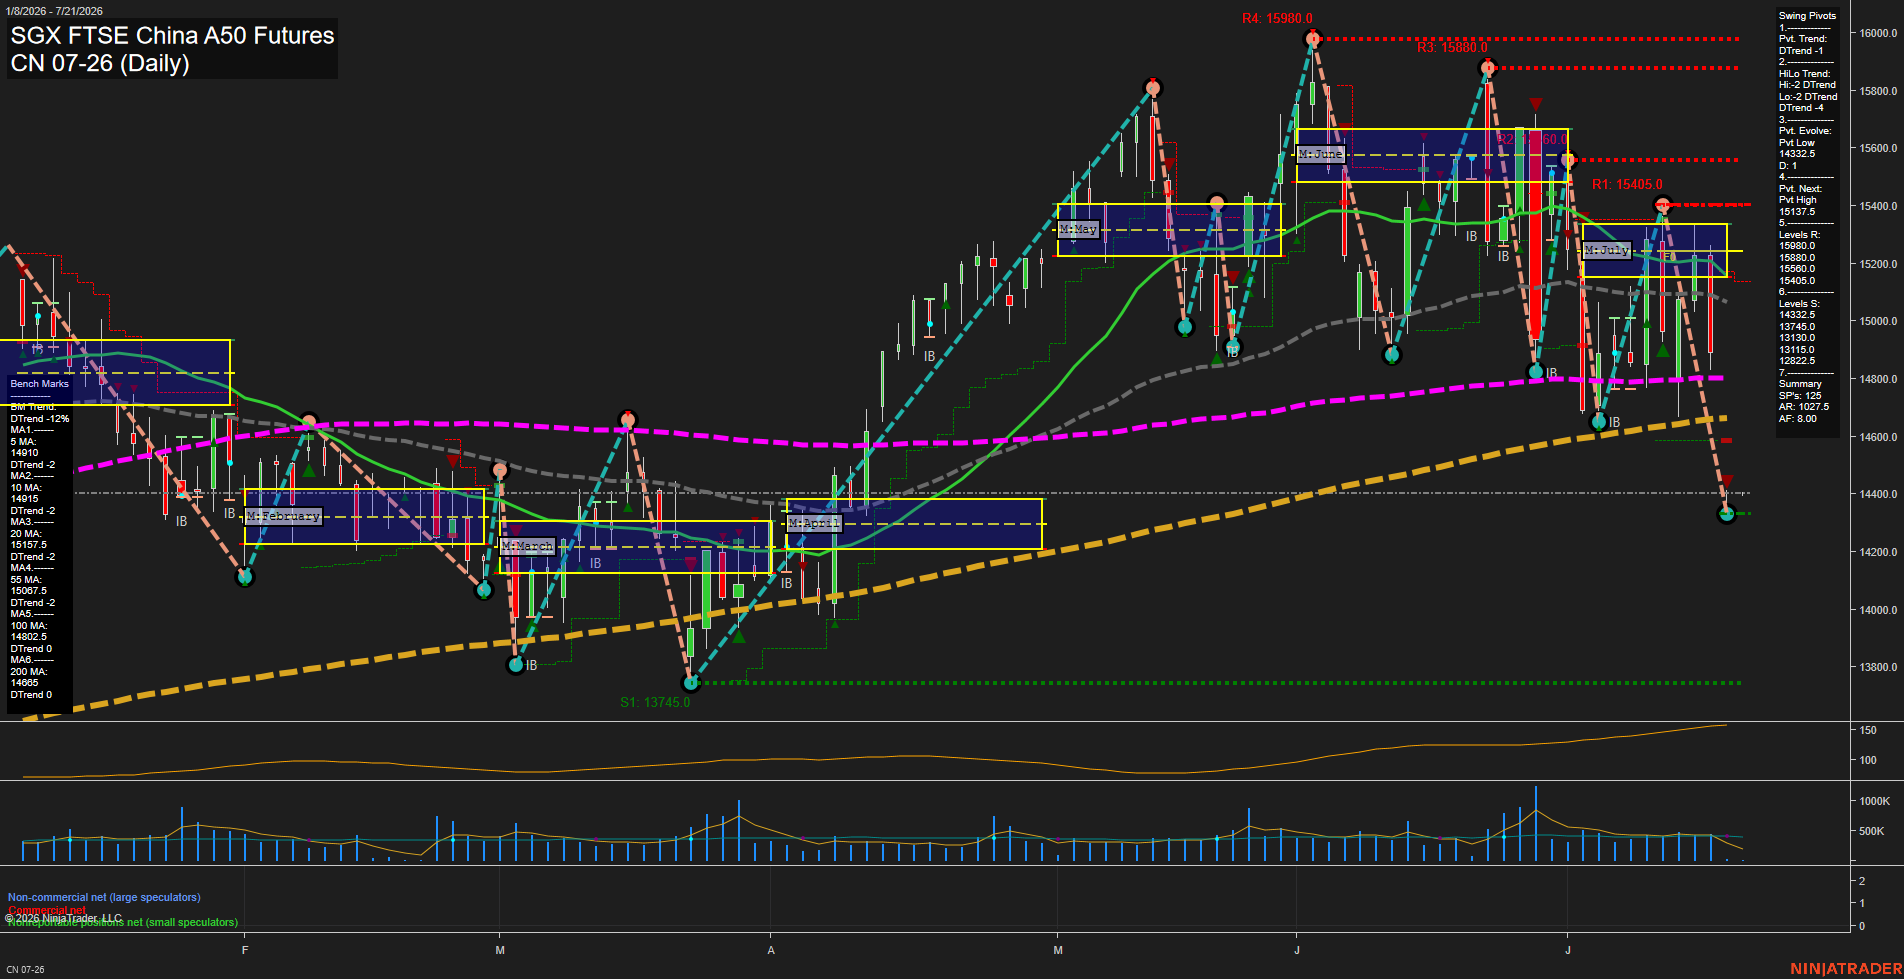Open the CN 07-26 chart tab
This screenshot has height=979, width=1904.
pos(26,970)
